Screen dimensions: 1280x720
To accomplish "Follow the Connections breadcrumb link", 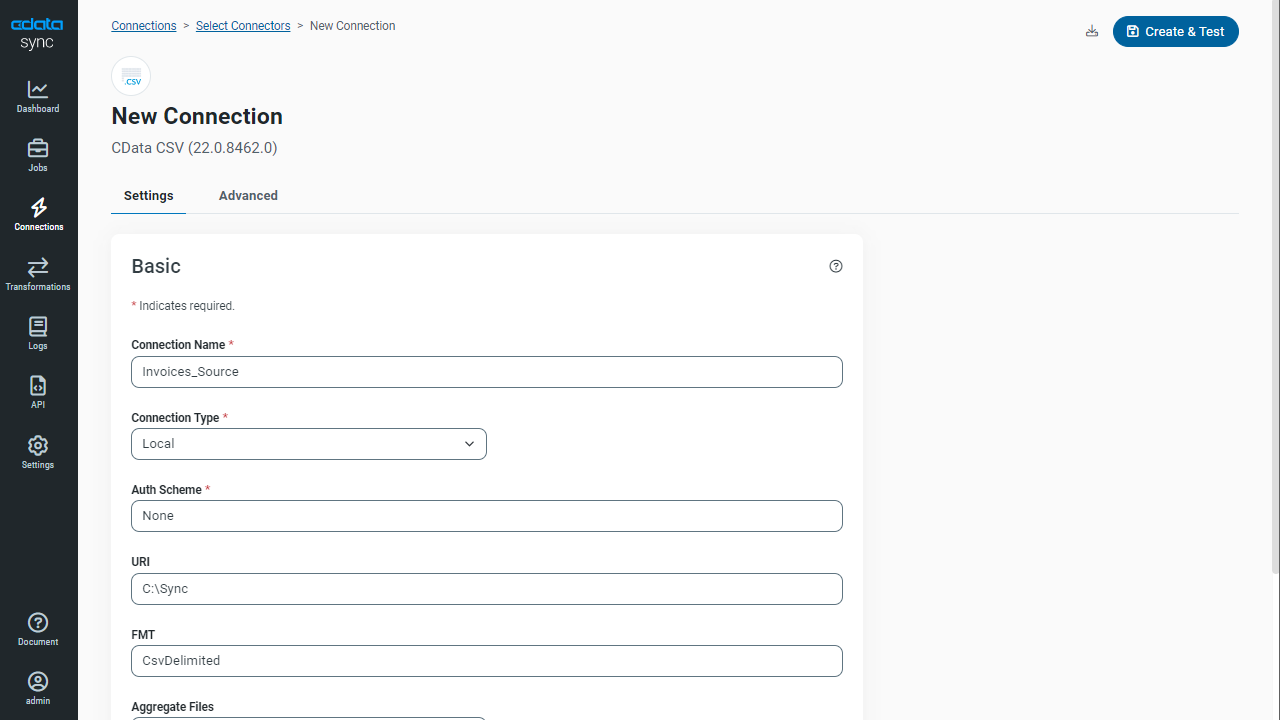I will pos(144,26).
